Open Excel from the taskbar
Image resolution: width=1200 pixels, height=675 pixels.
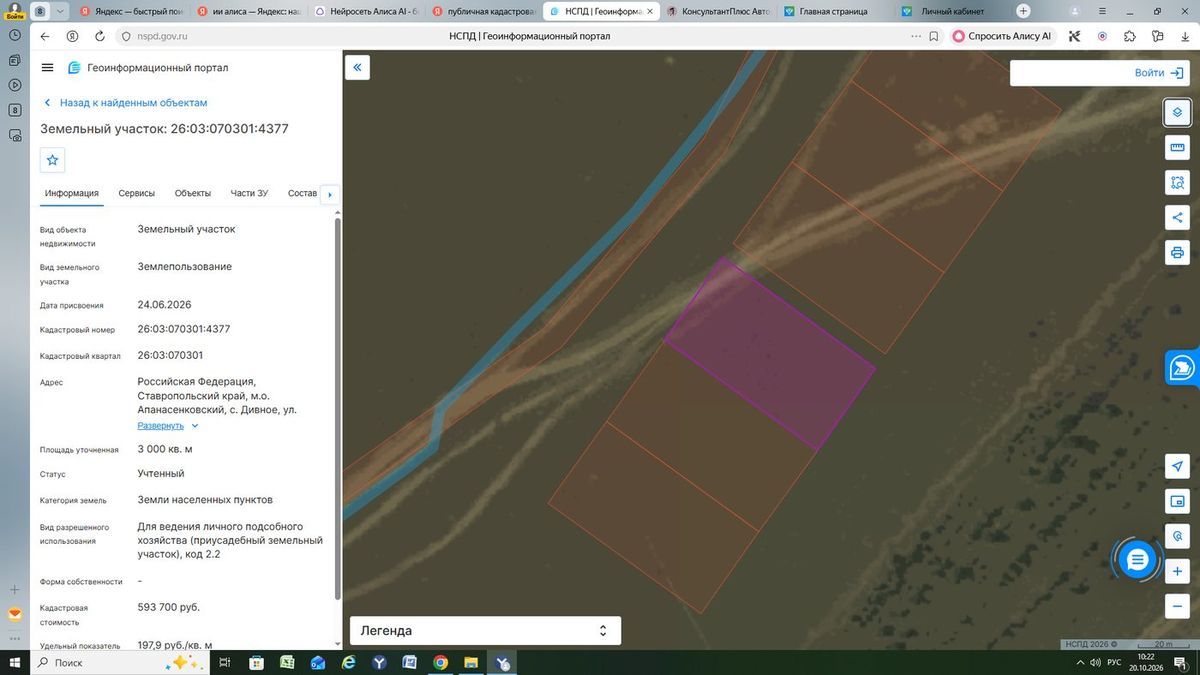click(x=287, y=663)
